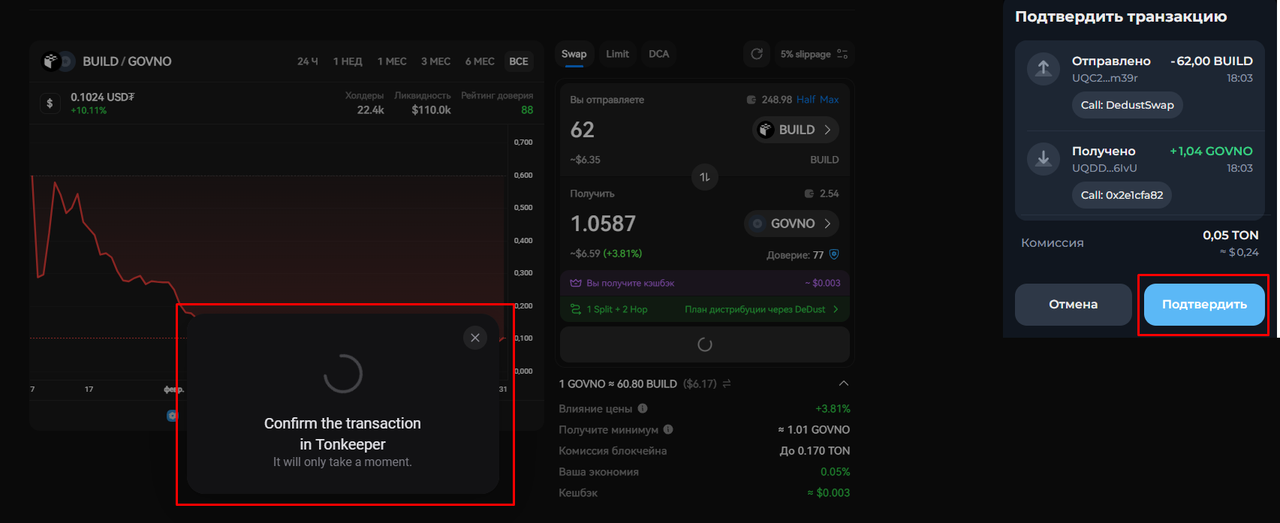Image resolution: width=1280 pixels, height=523 pixels.
Task: Click the До 0.170 TON fee value
Action: click(815, 451)
